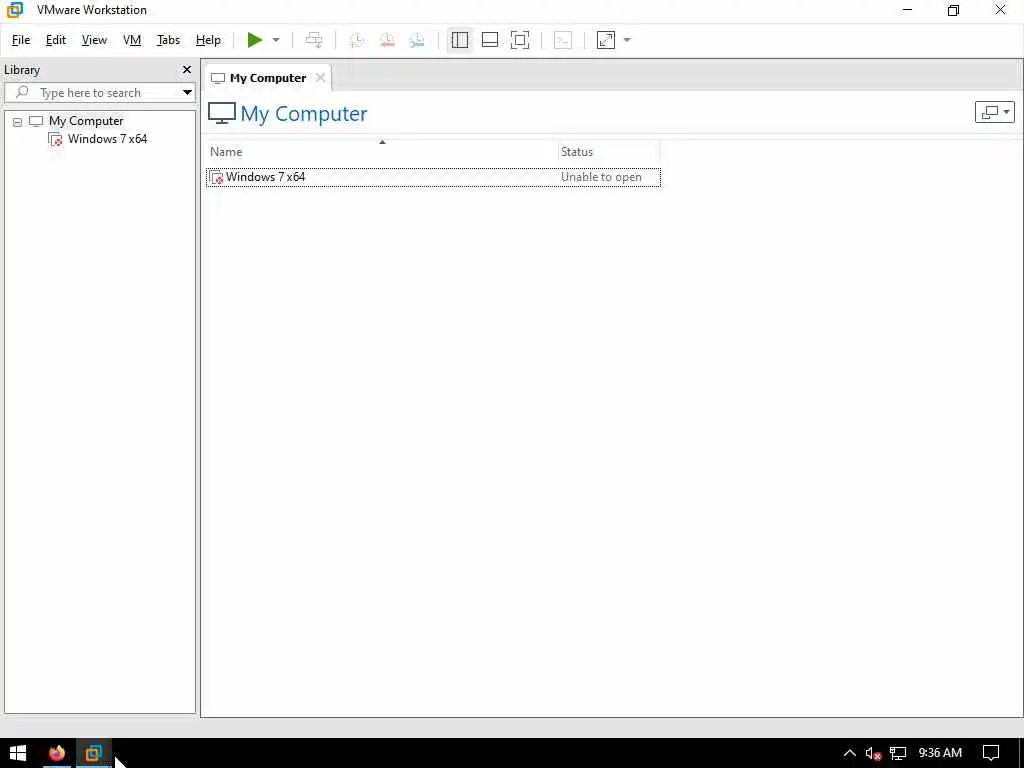
Task: Click VMware Workstation title bar logo
Action: [14, 10]
